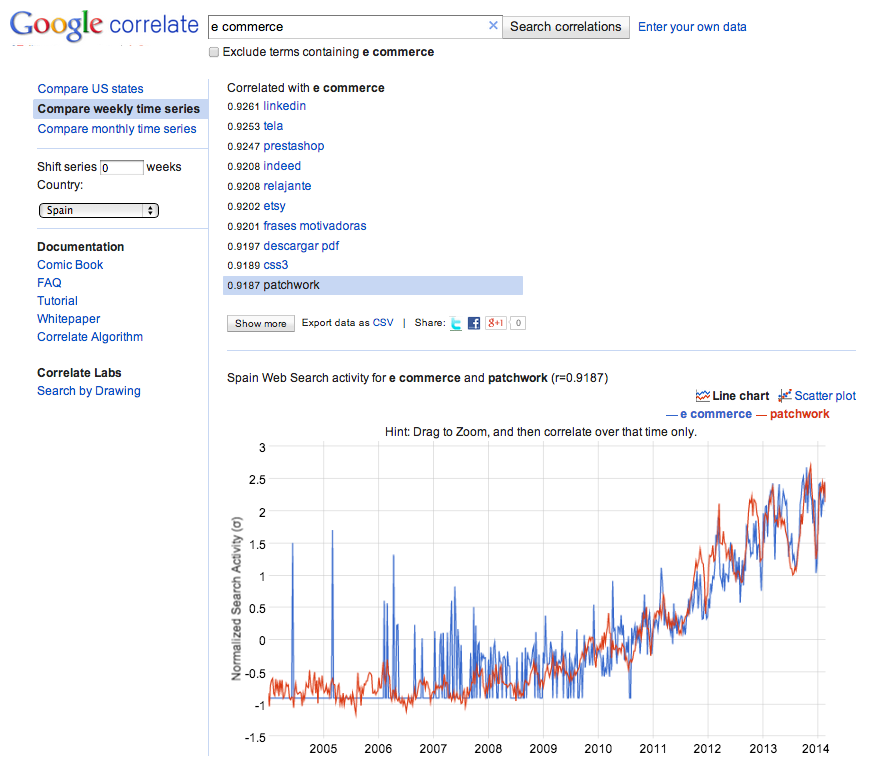Open Enter your own data link

[692, 27]
